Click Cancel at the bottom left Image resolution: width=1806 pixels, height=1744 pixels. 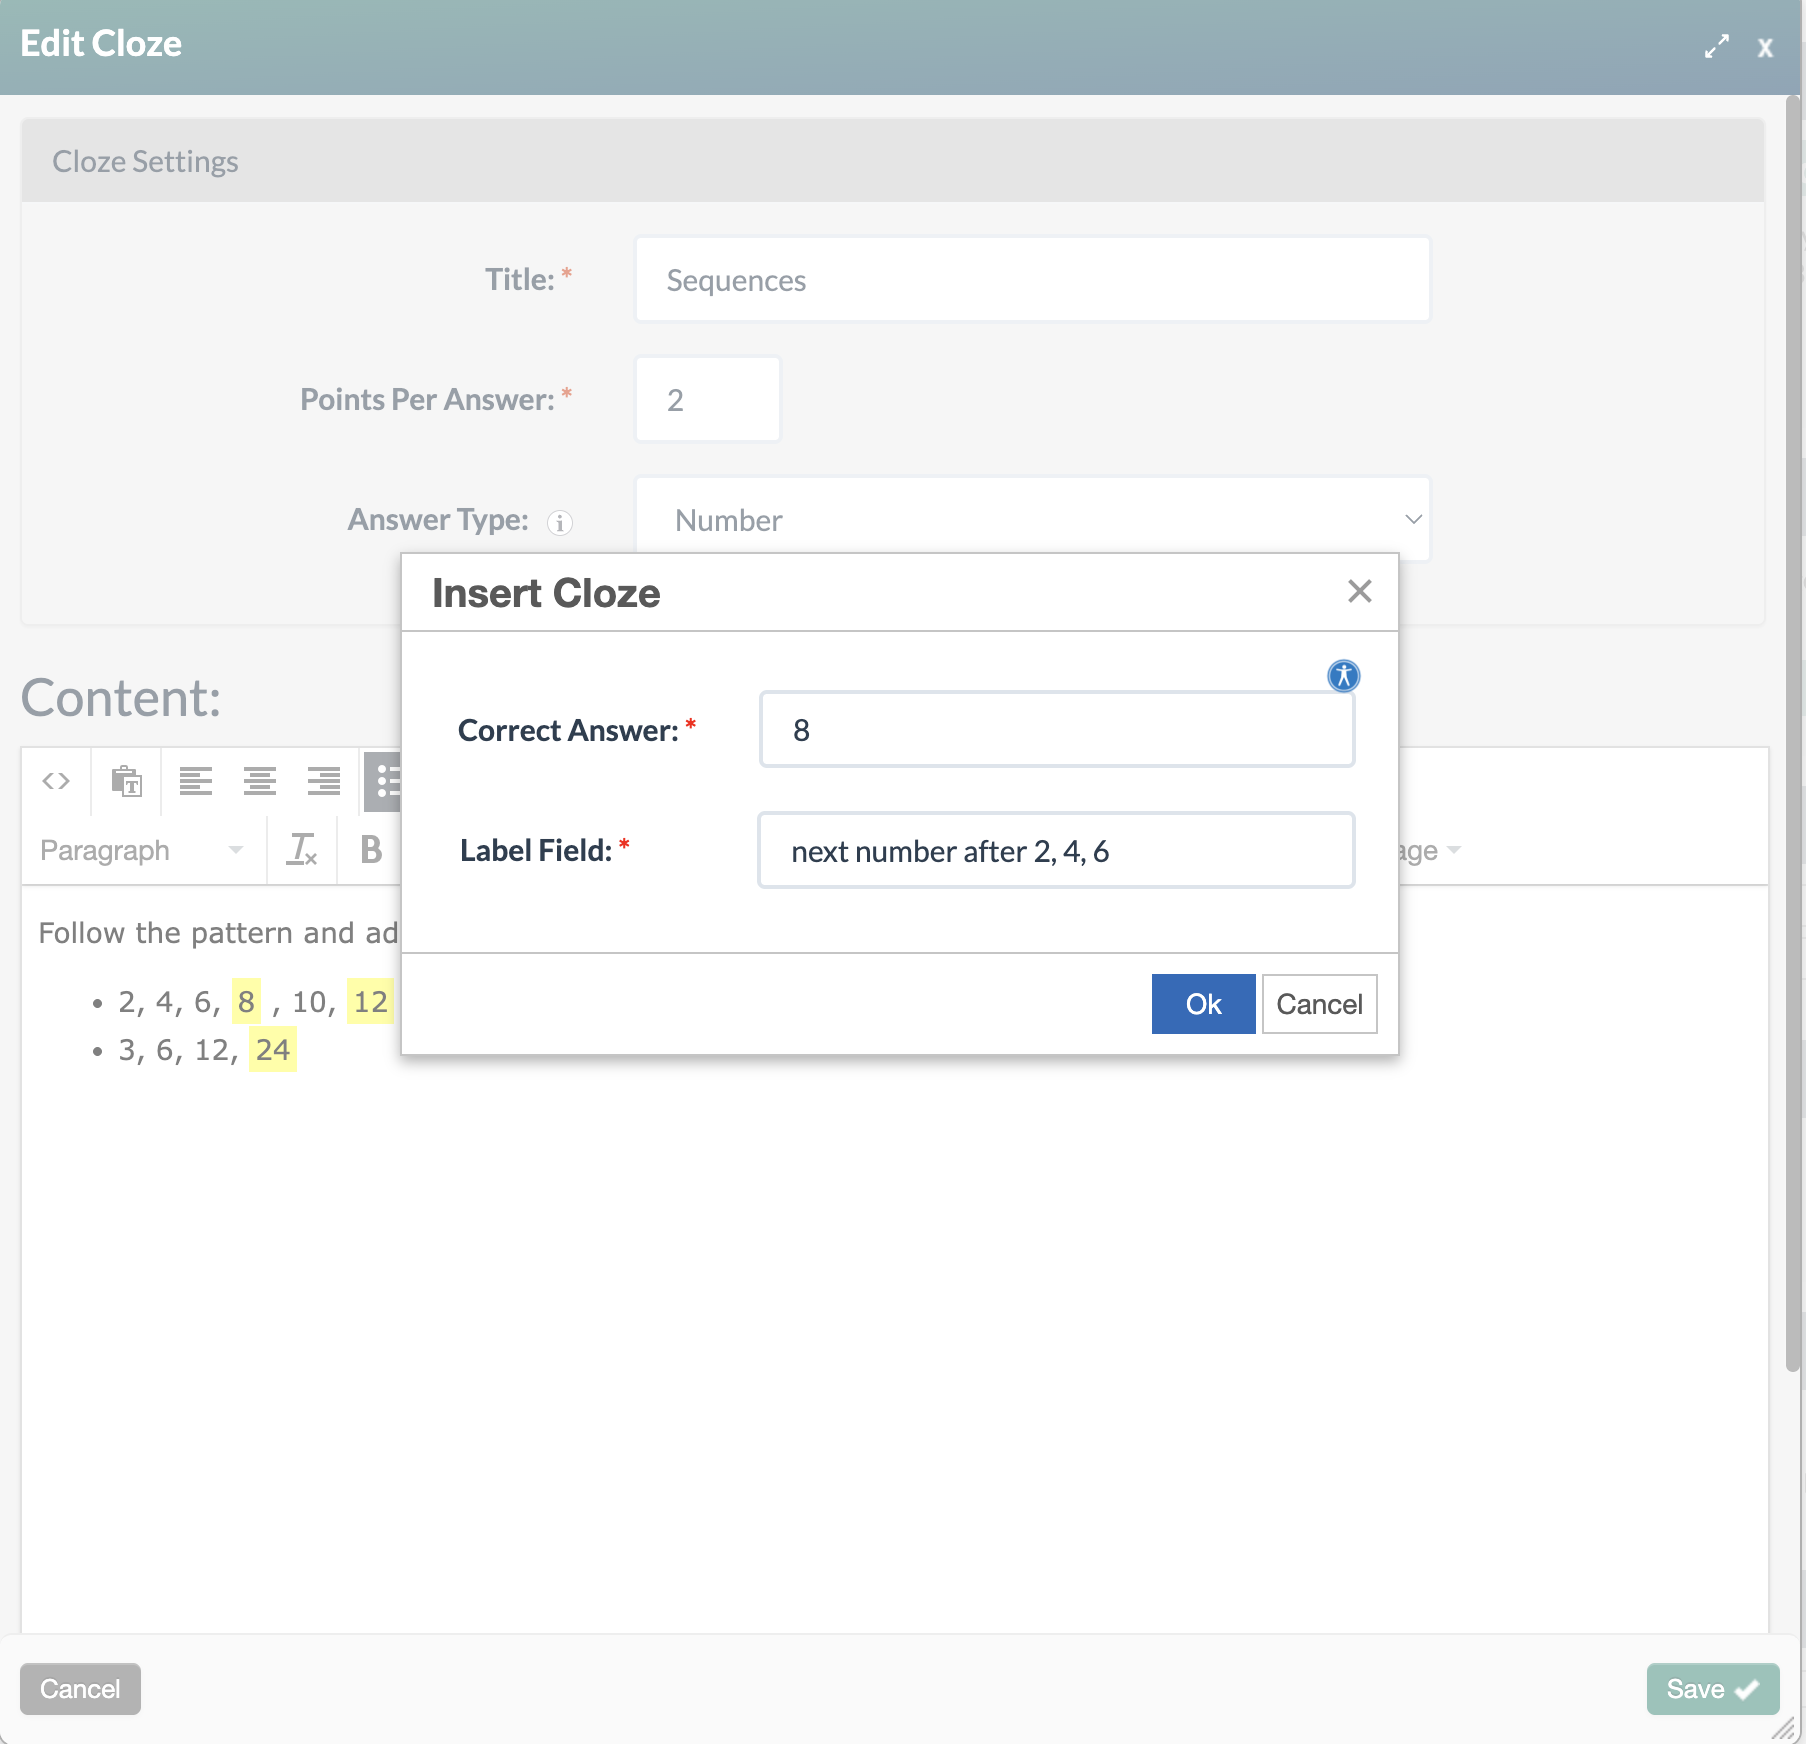pyautogui.click(x=80, y=1689)
